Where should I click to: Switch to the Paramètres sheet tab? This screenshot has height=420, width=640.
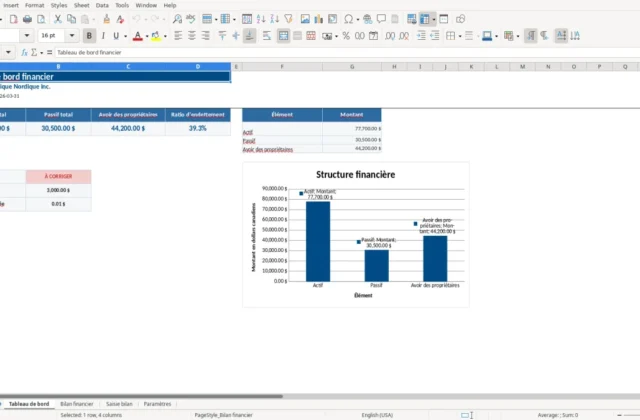click(x=157, y=404)
